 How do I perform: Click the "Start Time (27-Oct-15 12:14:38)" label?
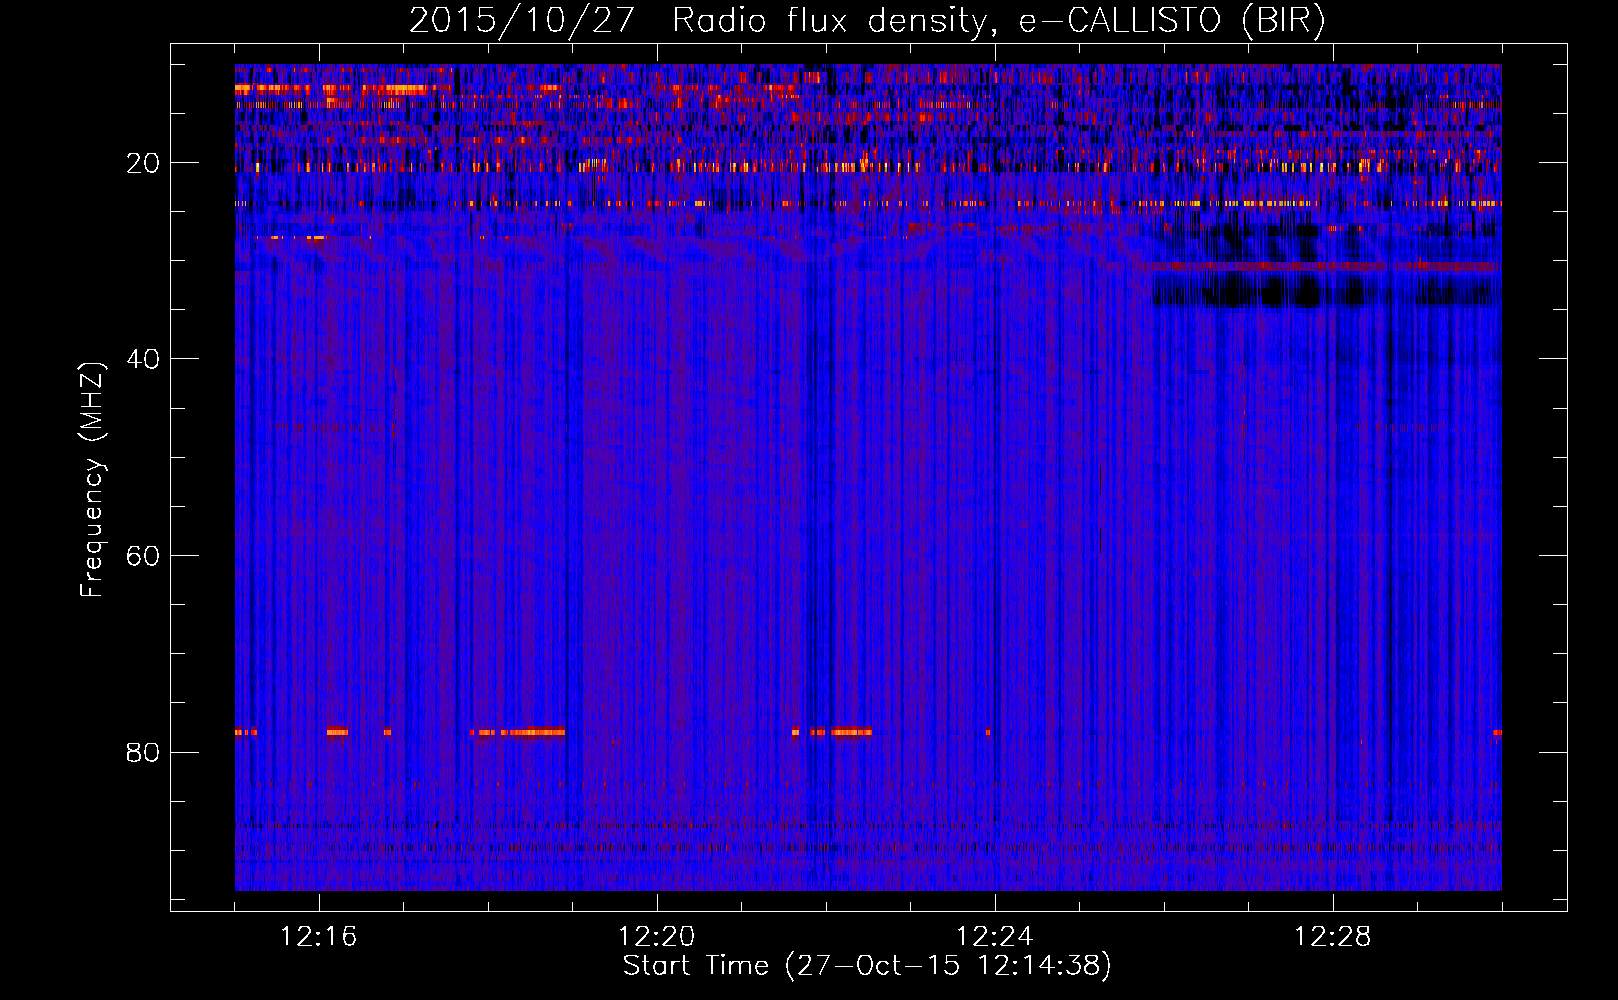(x=867, y=965)
